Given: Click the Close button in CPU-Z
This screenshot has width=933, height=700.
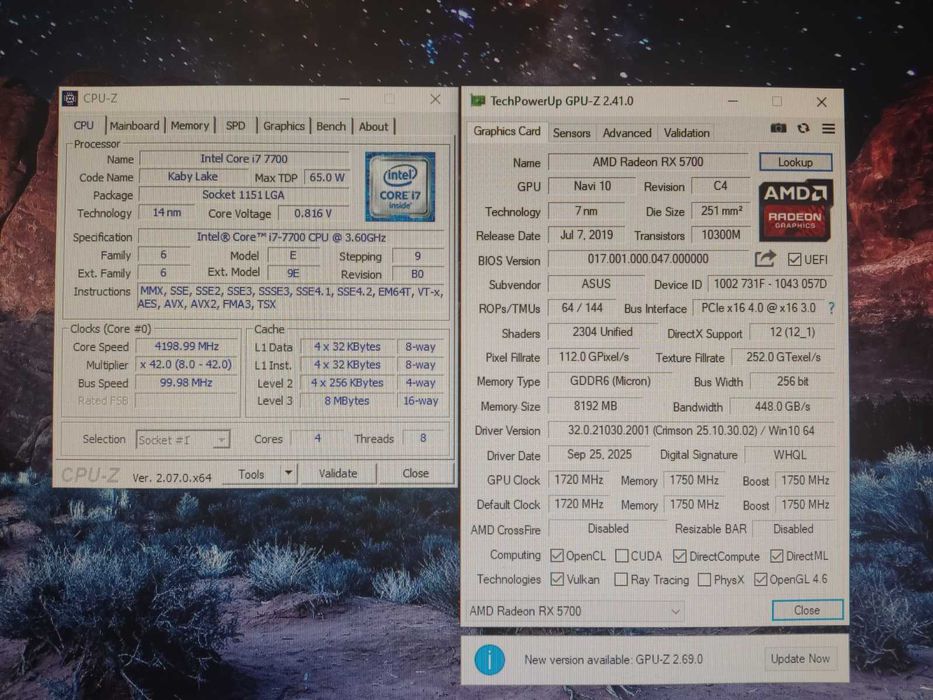Looking at the screenshot, I should coord(415,473).
